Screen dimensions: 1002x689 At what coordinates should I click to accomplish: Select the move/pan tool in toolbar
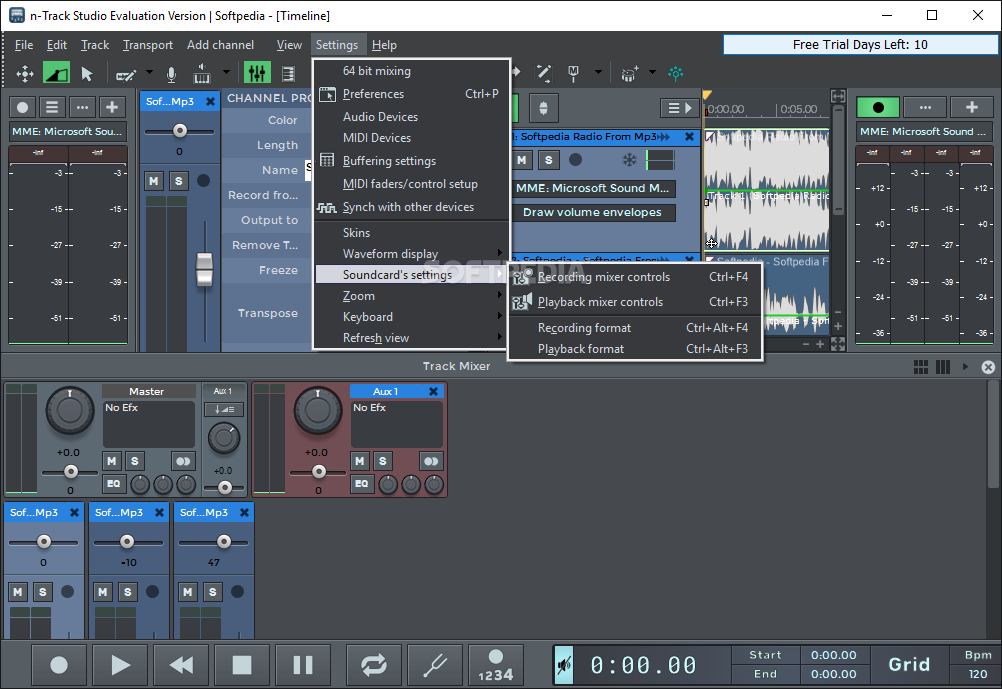(25, 74)
